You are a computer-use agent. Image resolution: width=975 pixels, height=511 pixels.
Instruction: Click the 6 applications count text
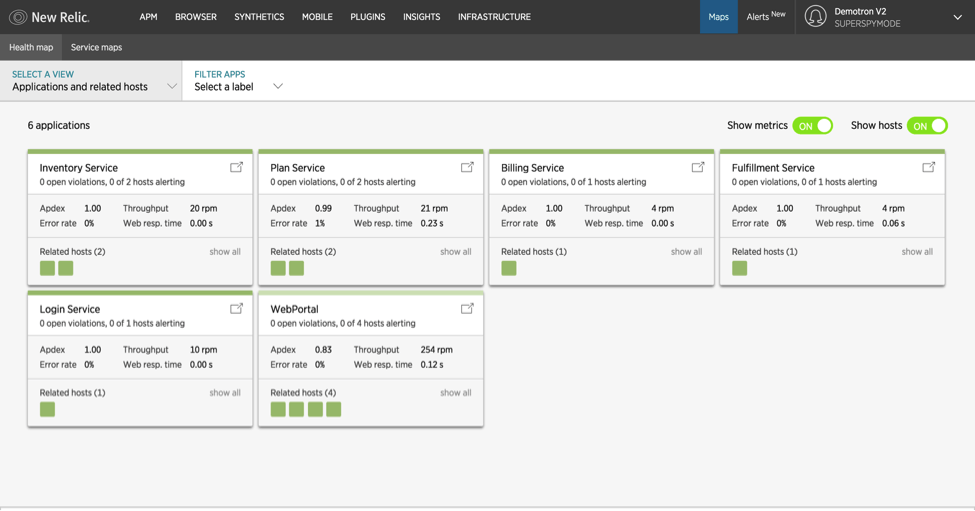pyautogui.click(x=58, y=126)
